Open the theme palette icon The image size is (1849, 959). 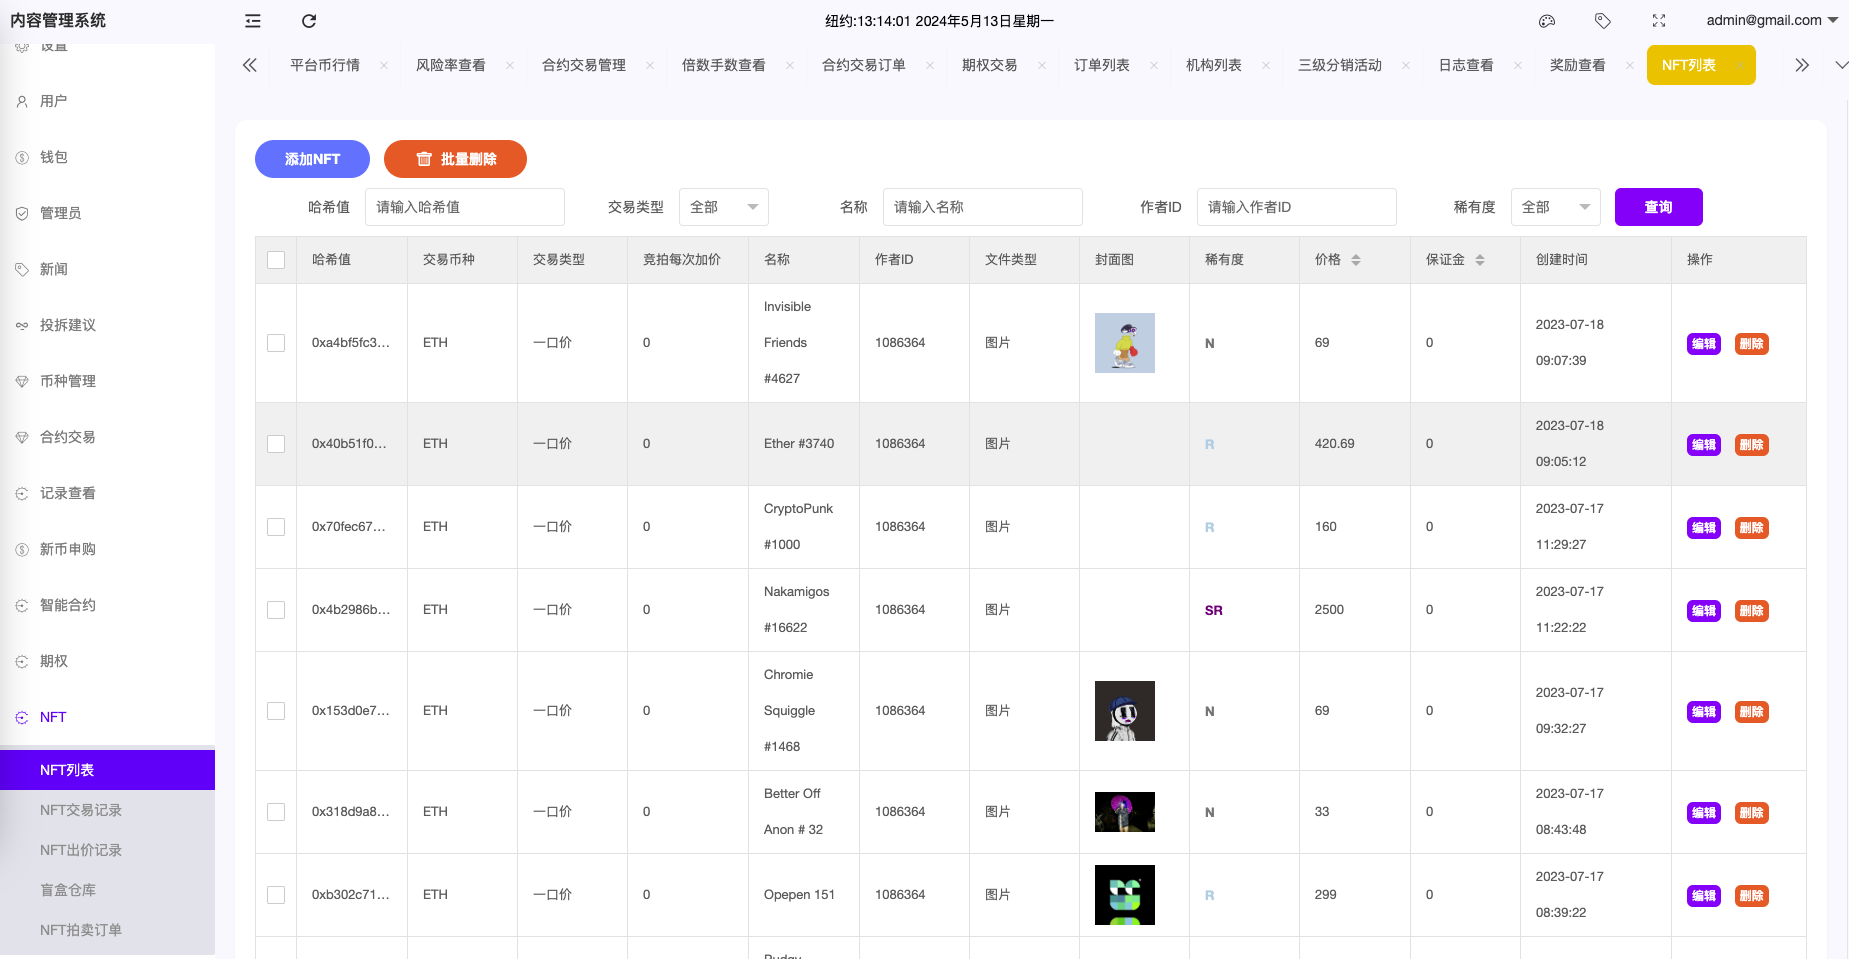coord(1547,21)
